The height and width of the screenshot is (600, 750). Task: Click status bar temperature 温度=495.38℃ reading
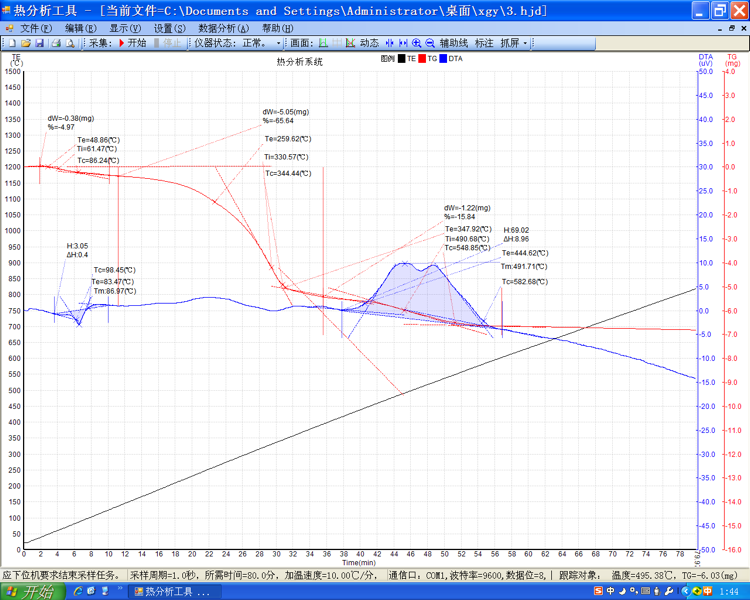pyautogui.click(x=643, y=575)
